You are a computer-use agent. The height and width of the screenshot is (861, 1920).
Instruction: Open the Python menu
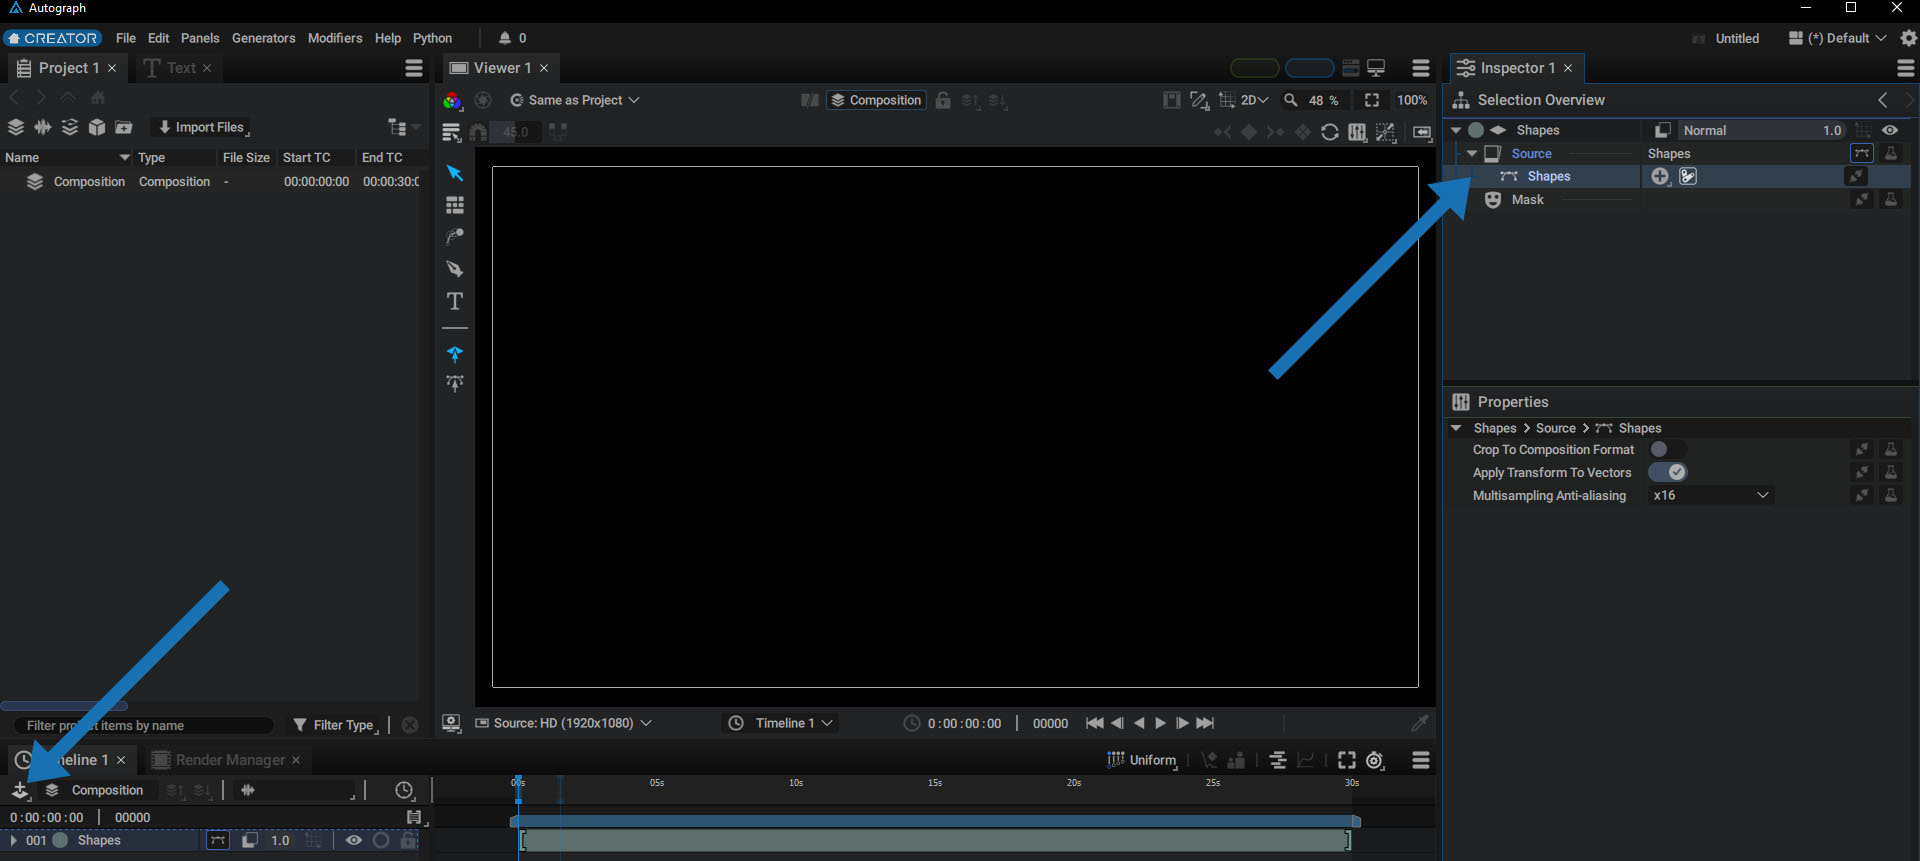coord(432,38)
